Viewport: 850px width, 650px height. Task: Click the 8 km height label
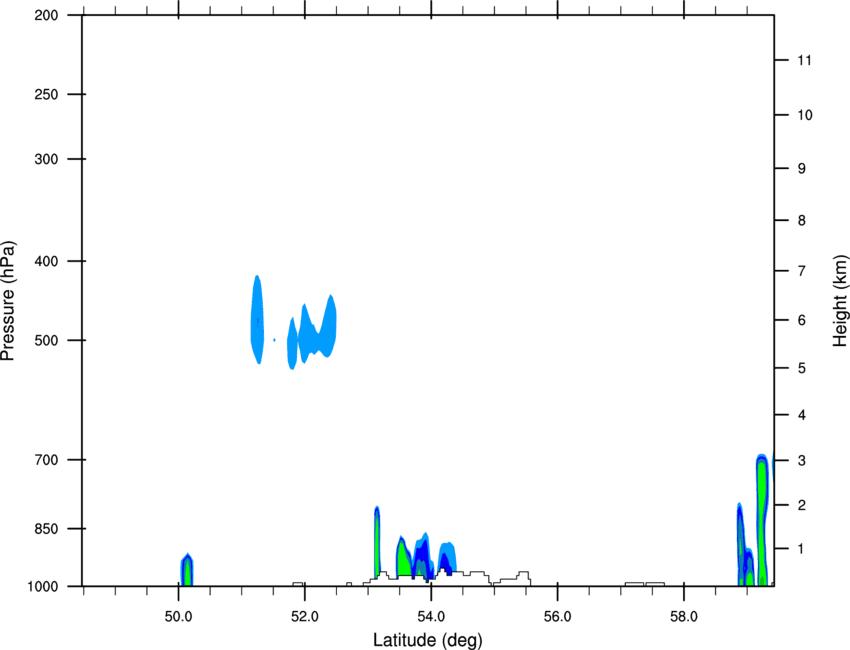(802, 221)
